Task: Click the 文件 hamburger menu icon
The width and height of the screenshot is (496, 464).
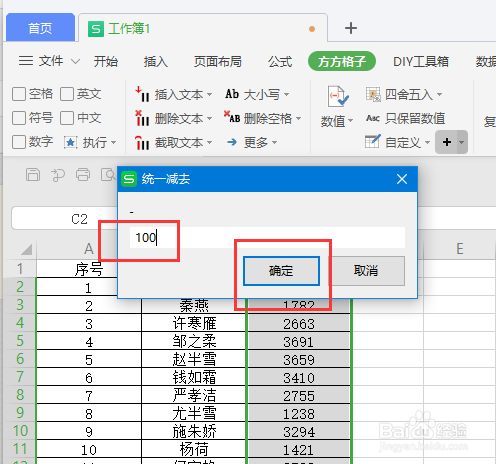Action: [x=26, y=61]
